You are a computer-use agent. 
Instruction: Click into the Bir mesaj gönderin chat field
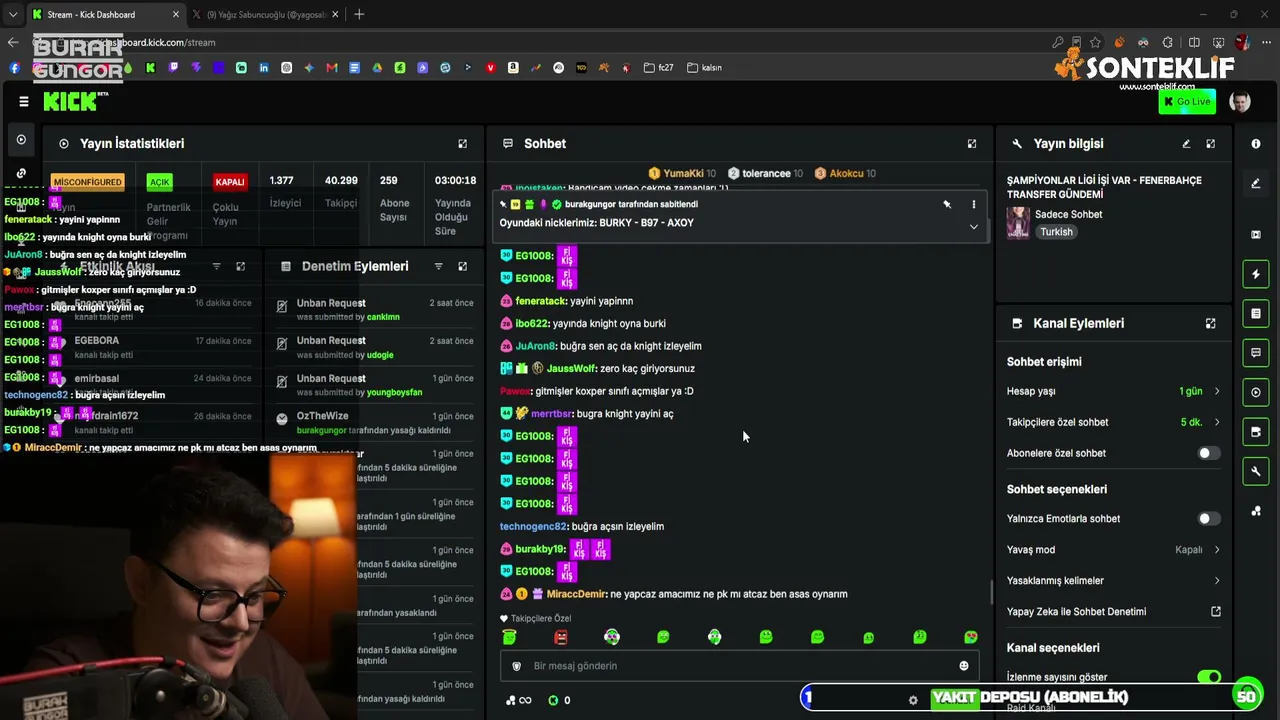[740, 666]
